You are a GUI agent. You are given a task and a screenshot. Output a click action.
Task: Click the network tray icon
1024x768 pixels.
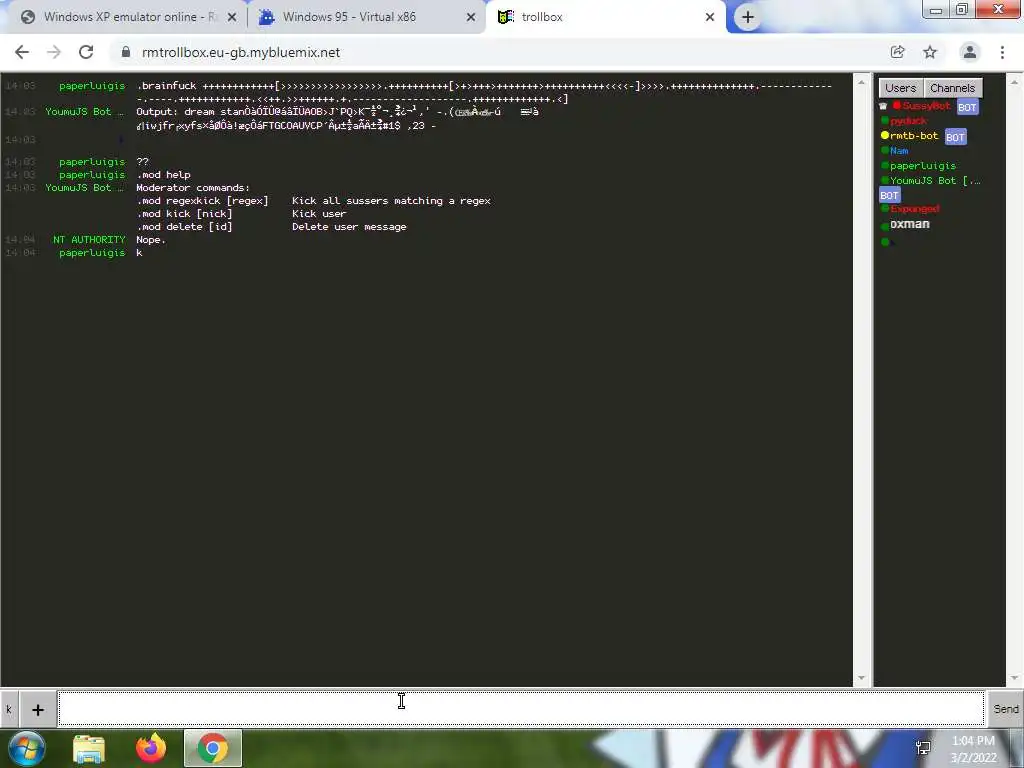(923, 748)
